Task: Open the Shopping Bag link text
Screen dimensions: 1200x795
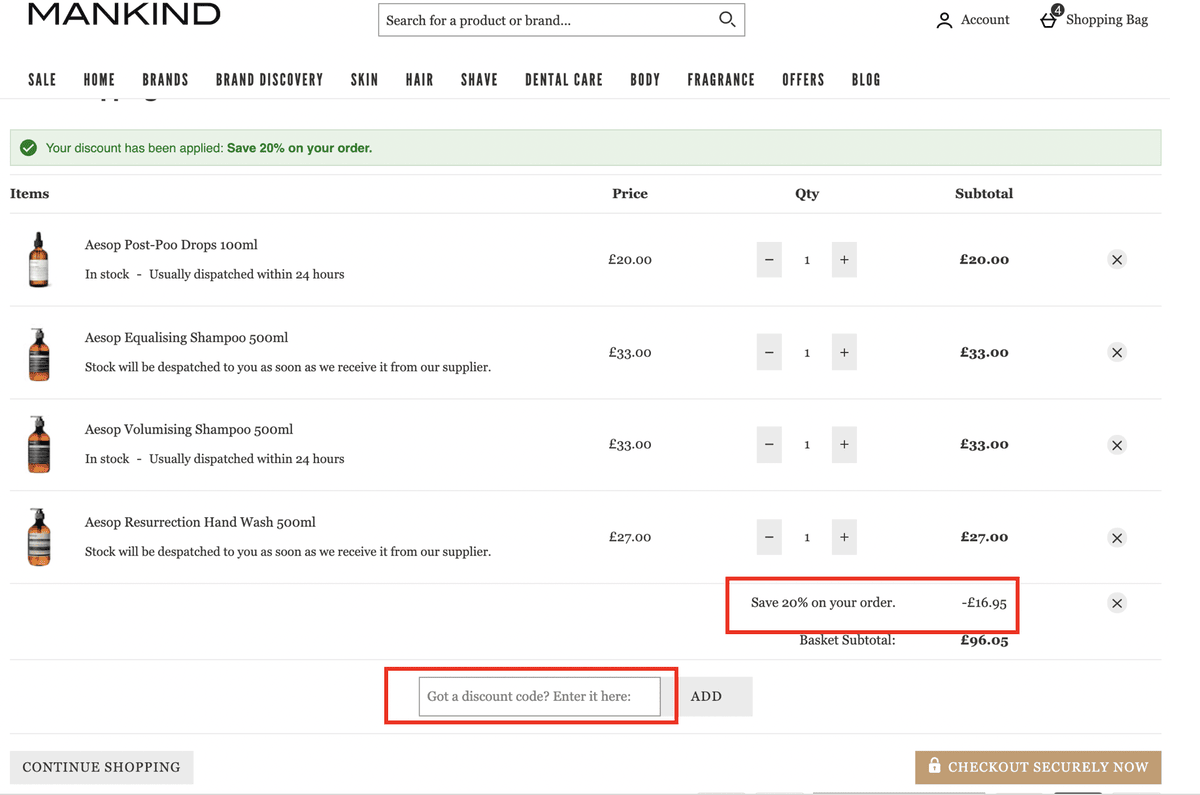Action: 1107,20
